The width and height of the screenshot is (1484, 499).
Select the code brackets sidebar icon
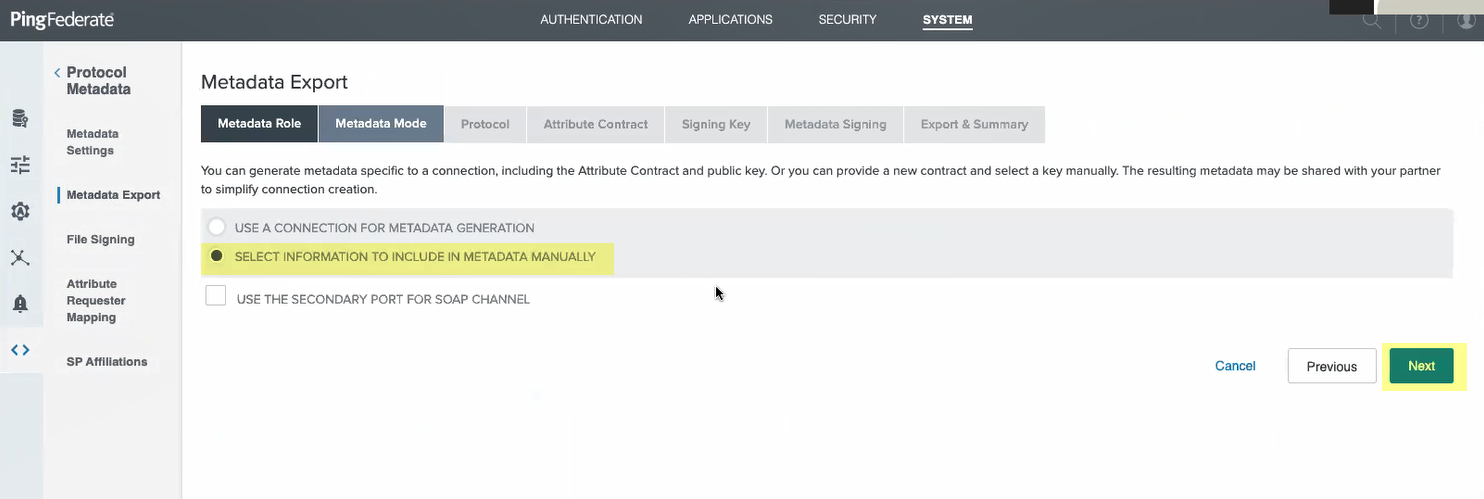point(20,350)
